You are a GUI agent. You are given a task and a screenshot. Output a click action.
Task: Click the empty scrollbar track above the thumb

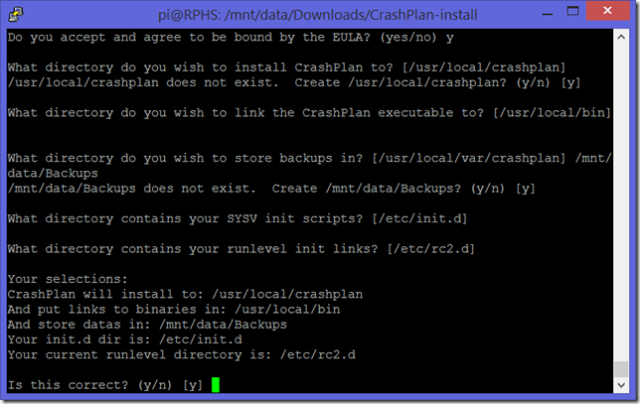point(620,200)
